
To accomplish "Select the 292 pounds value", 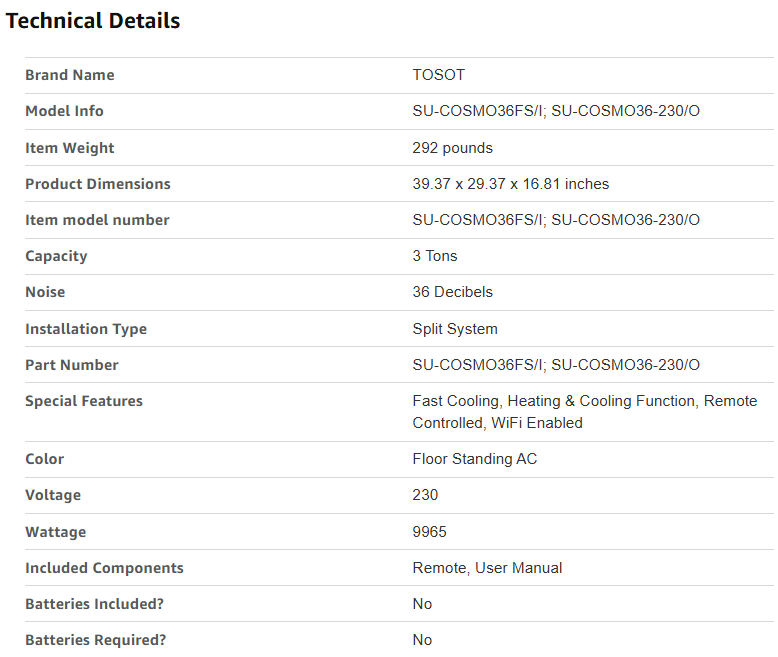I will (453, 148).
